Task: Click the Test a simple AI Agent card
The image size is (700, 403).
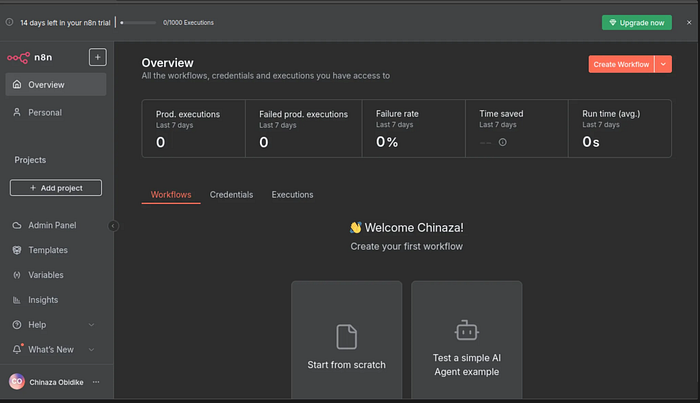Action: click(x=467, y=340)
